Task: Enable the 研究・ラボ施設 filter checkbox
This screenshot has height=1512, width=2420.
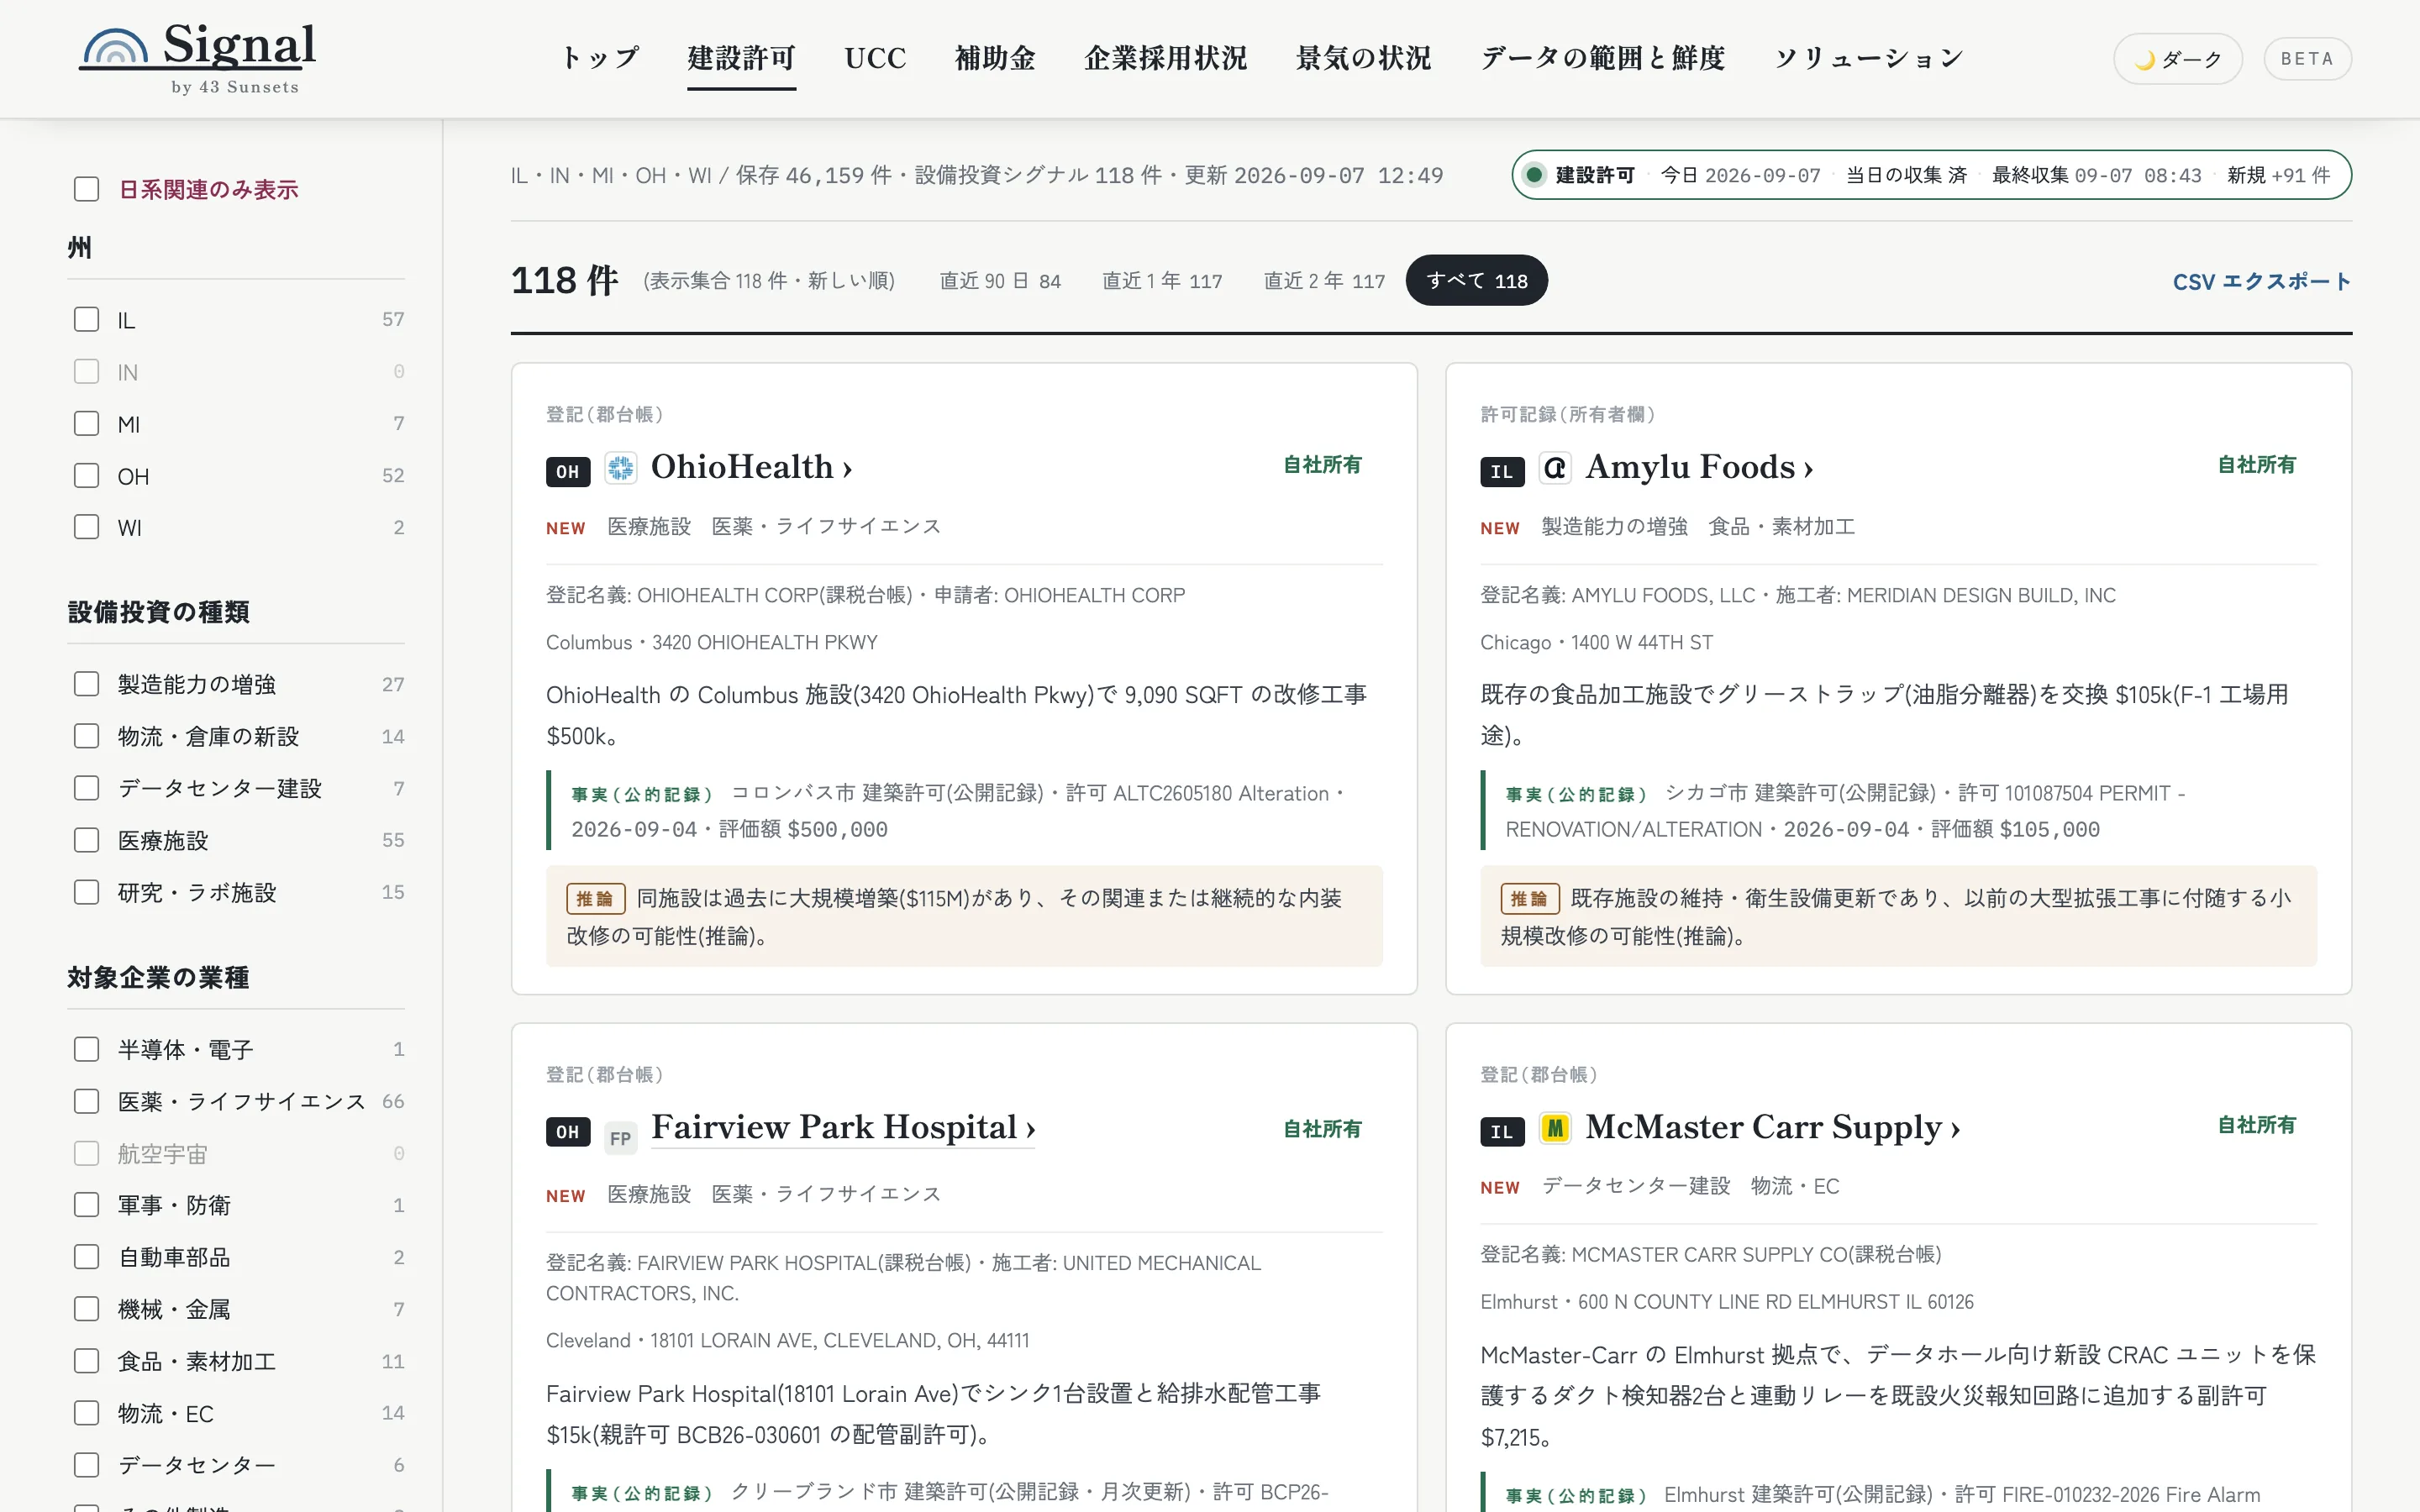Action: point(87,892)
